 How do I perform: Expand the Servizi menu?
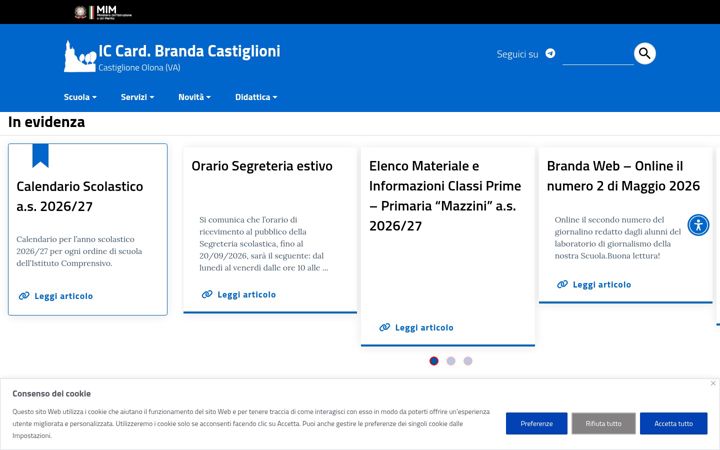tap(137, 97)
